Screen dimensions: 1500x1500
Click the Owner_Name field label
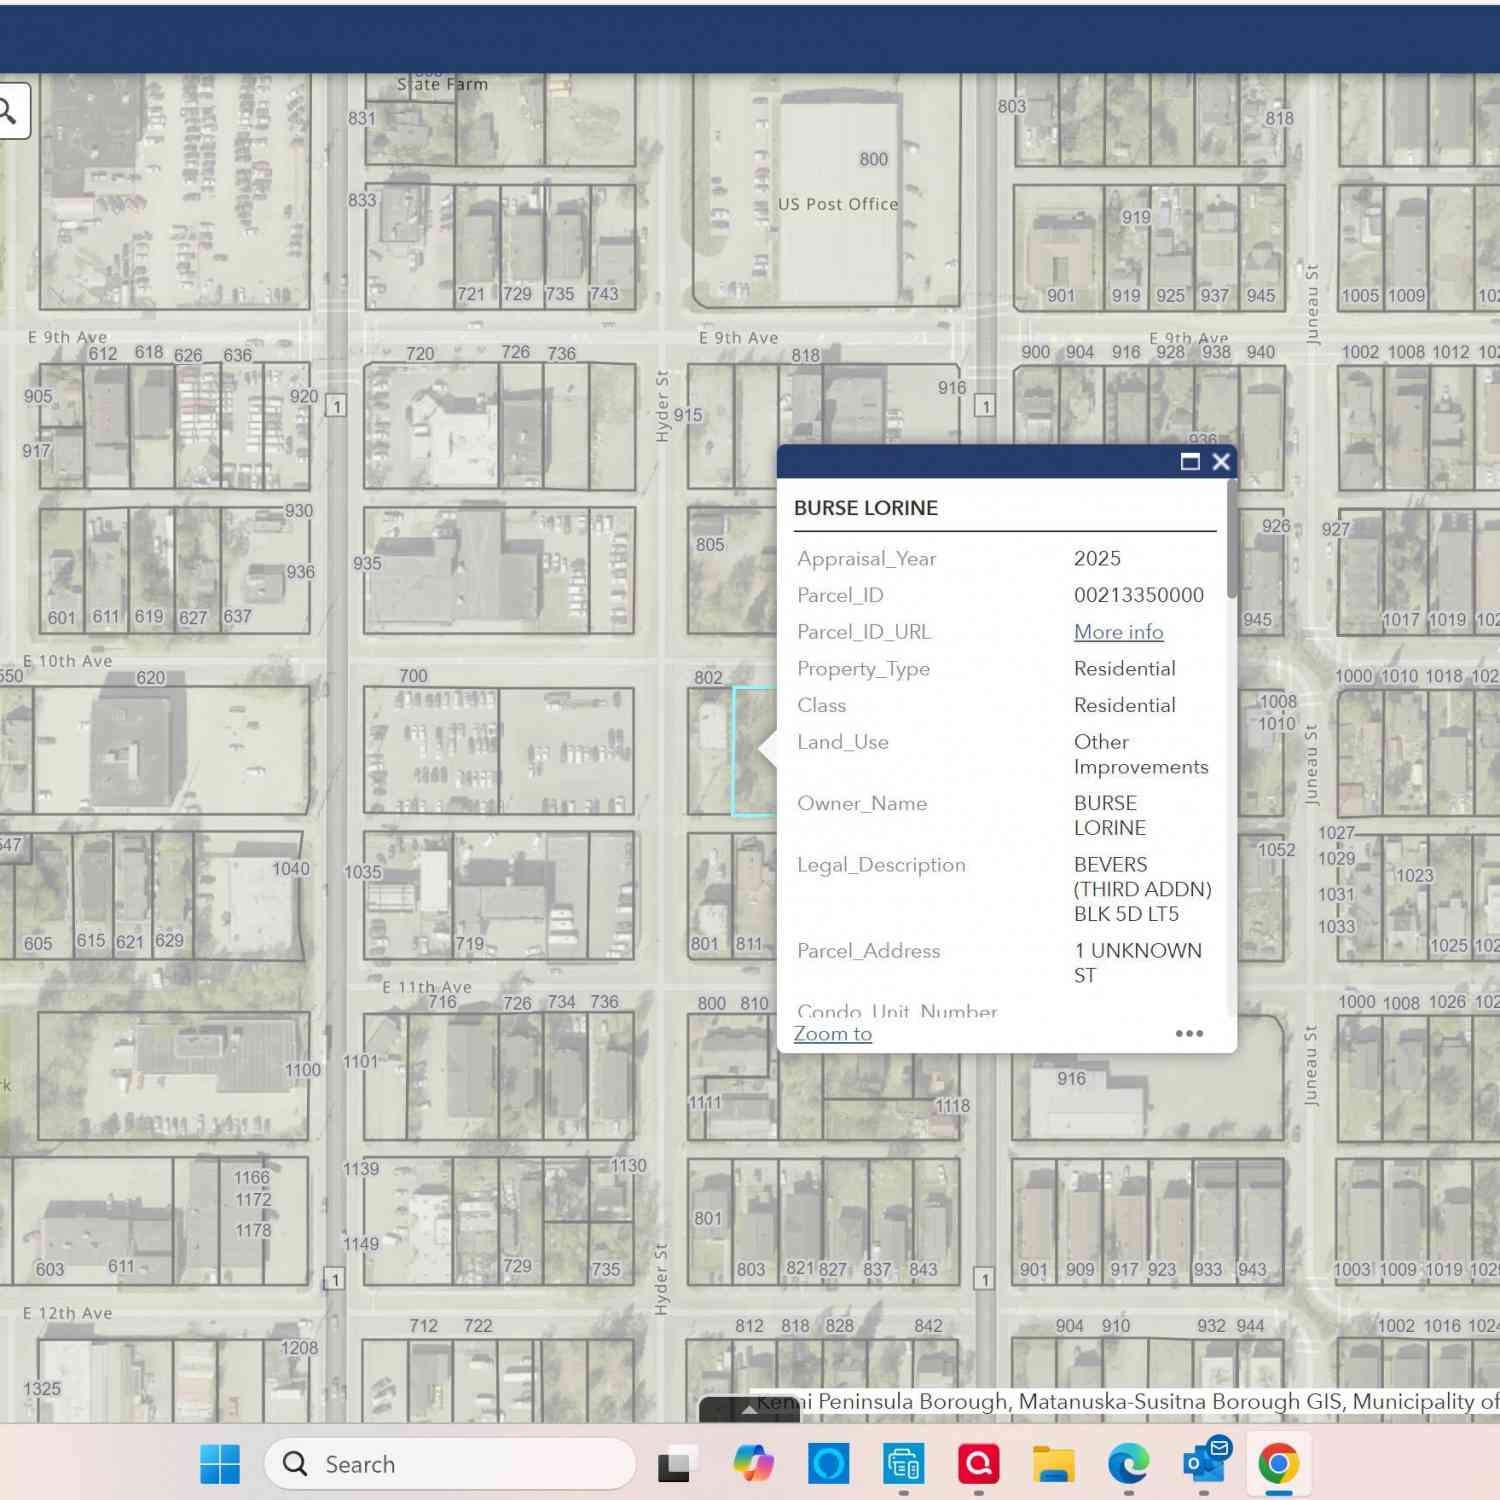[x=862, y=803]
